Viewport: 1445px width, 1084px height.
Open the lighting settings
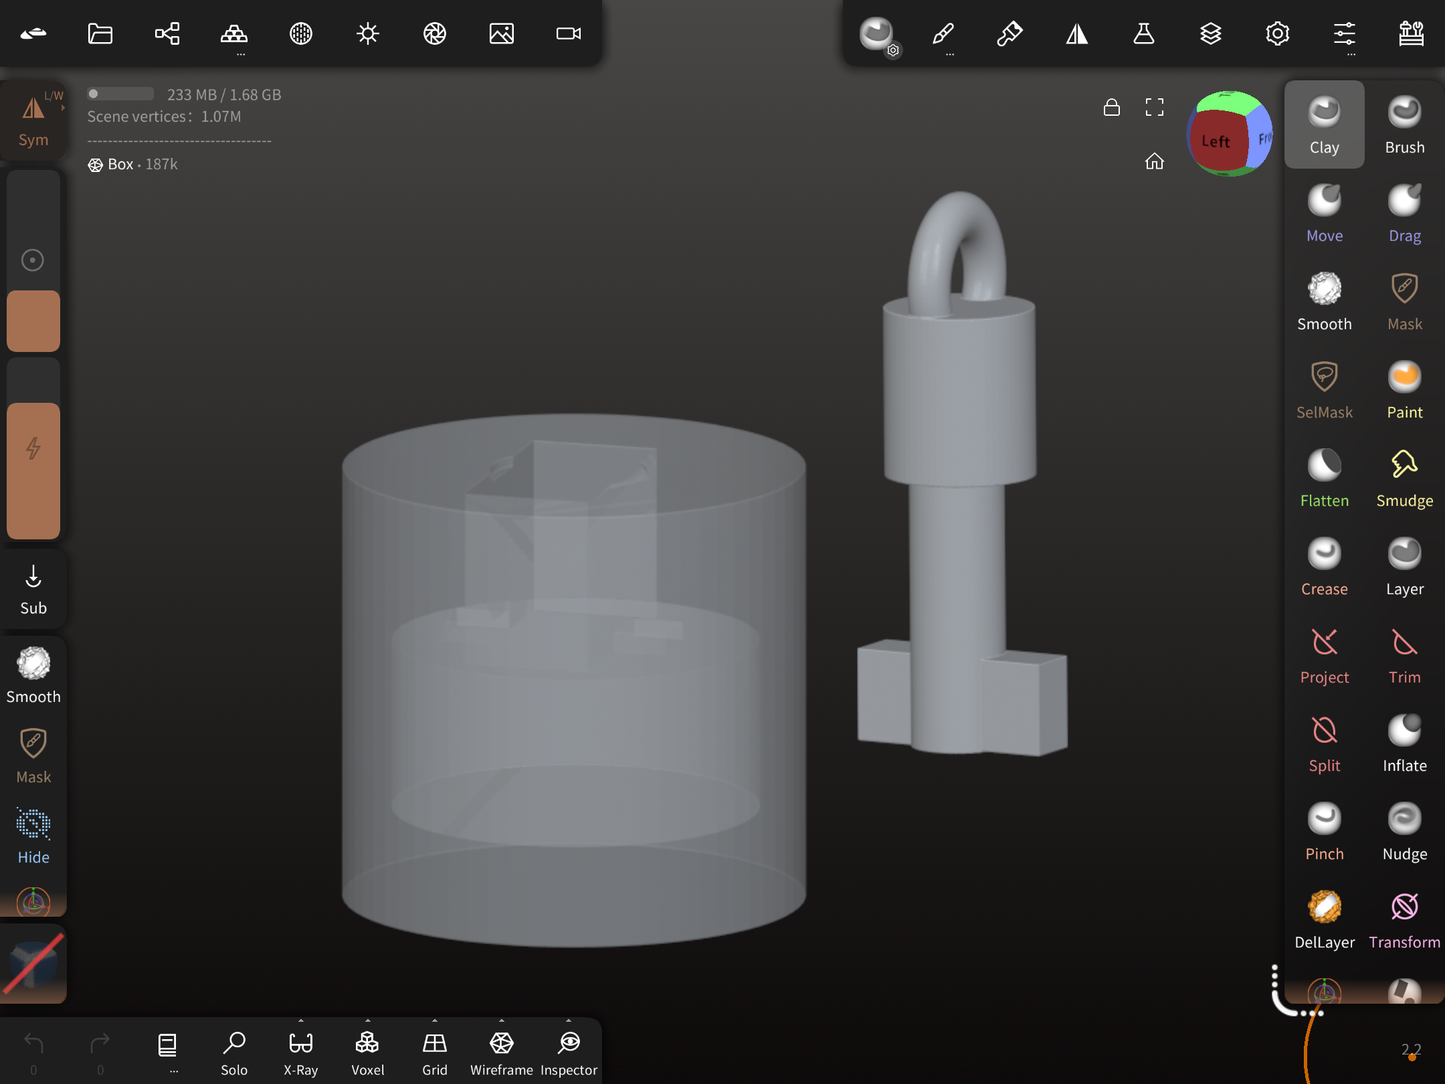tap(367, 33)
